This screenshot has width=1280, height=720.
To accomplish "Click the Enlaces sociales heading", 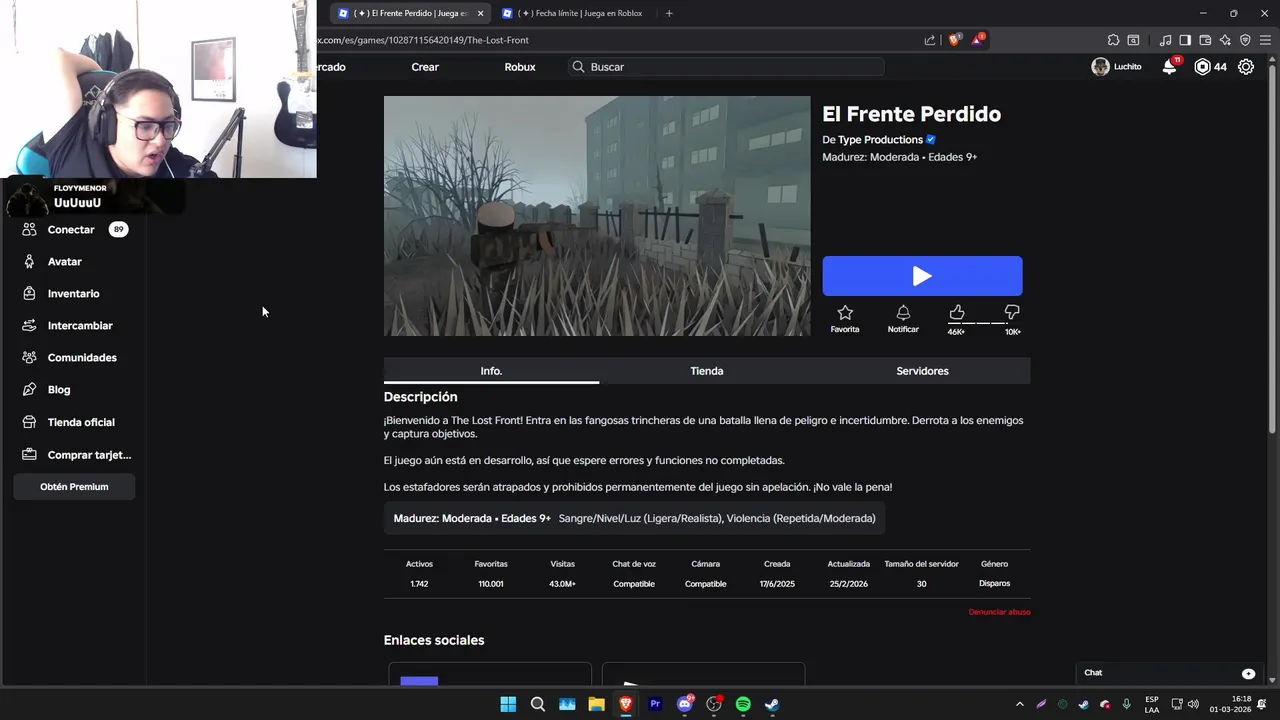I will coord(434,640).
